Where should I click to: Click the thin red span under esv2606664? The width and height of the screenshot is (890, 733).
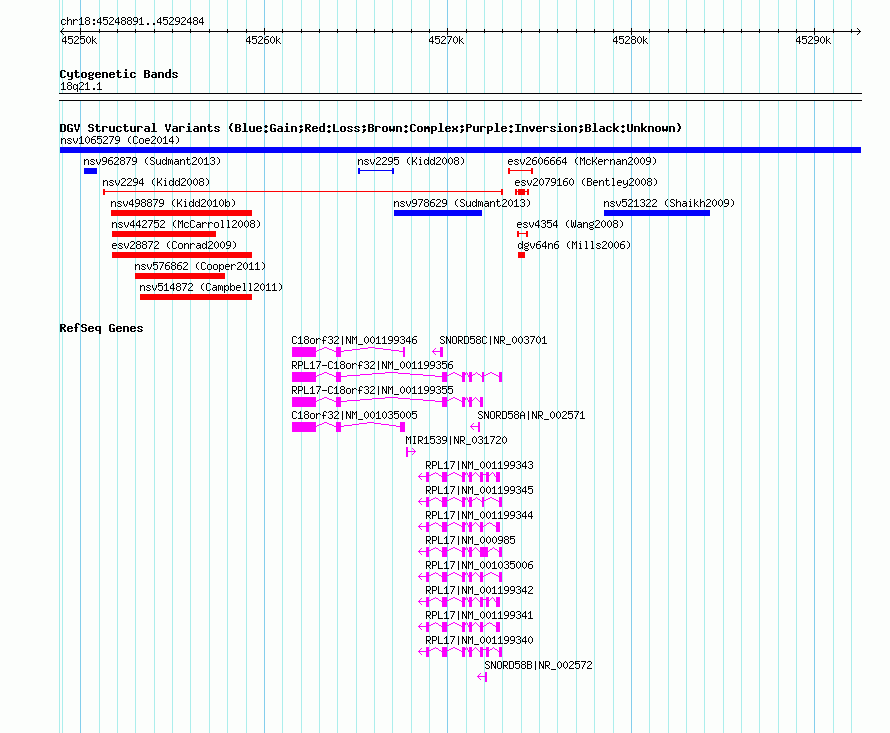click(x=520, y=171)
